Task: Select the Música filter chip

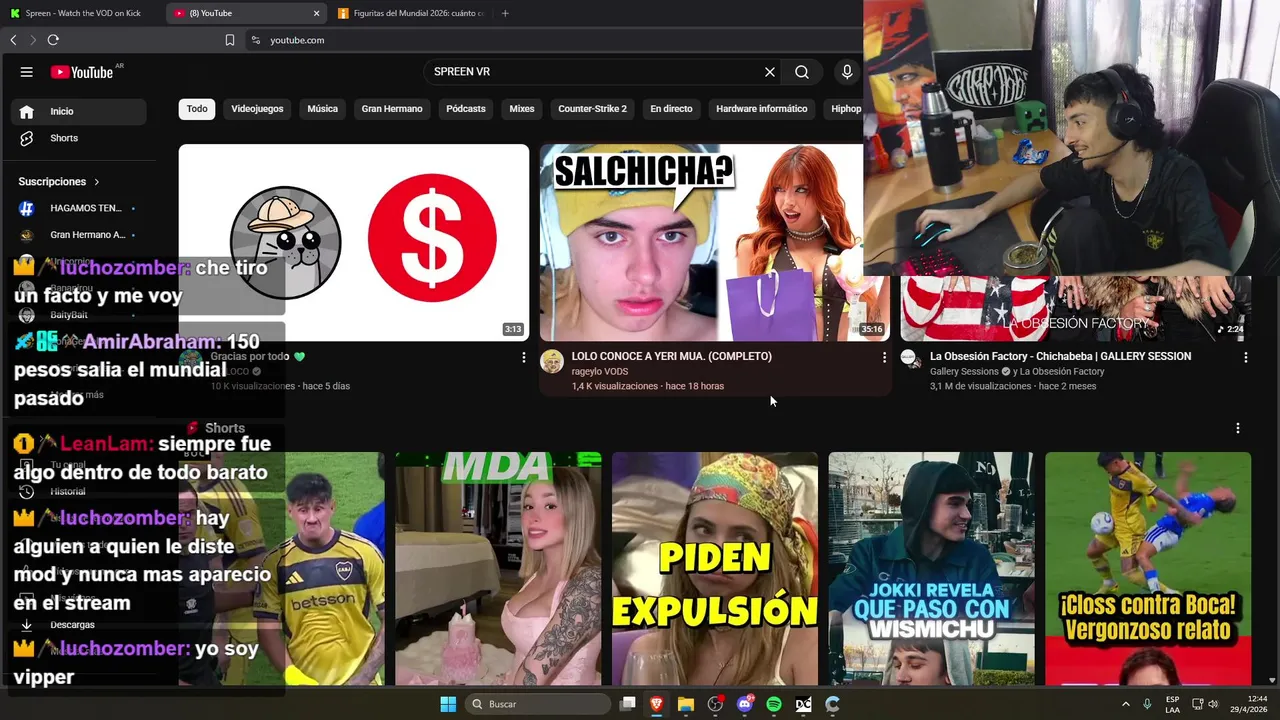Action: click(x=322, y=109)
